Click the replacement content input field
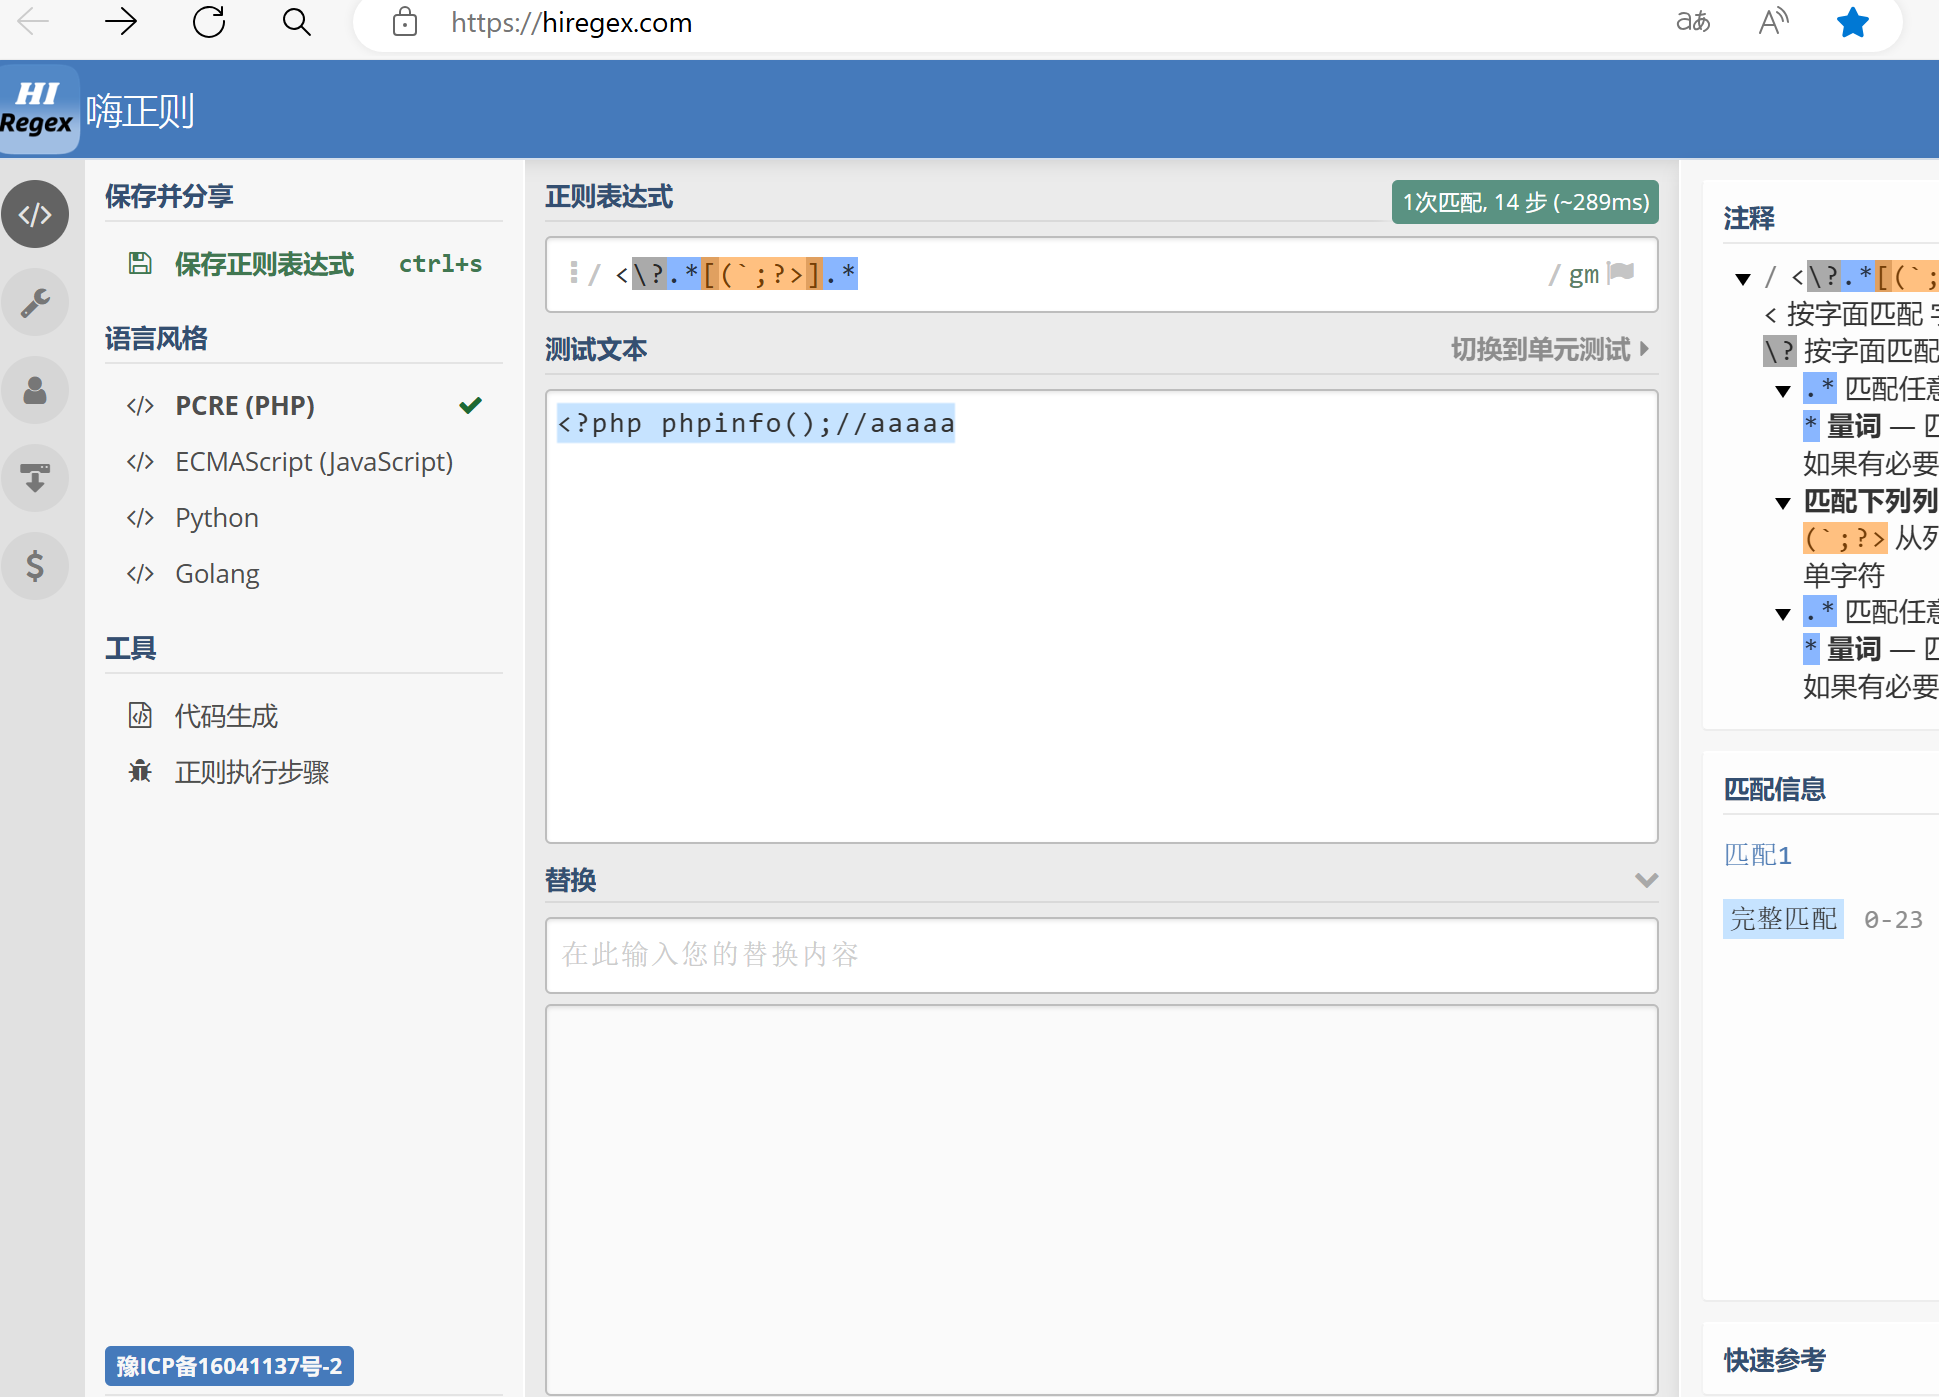 1100,955
